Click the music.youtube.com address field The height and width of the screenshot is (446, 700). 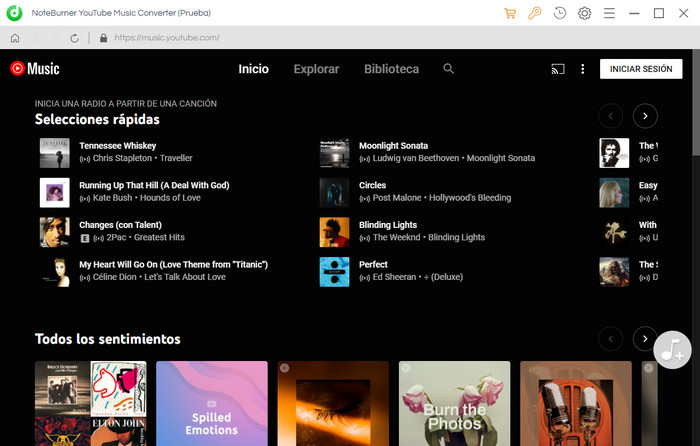point(167,38)
